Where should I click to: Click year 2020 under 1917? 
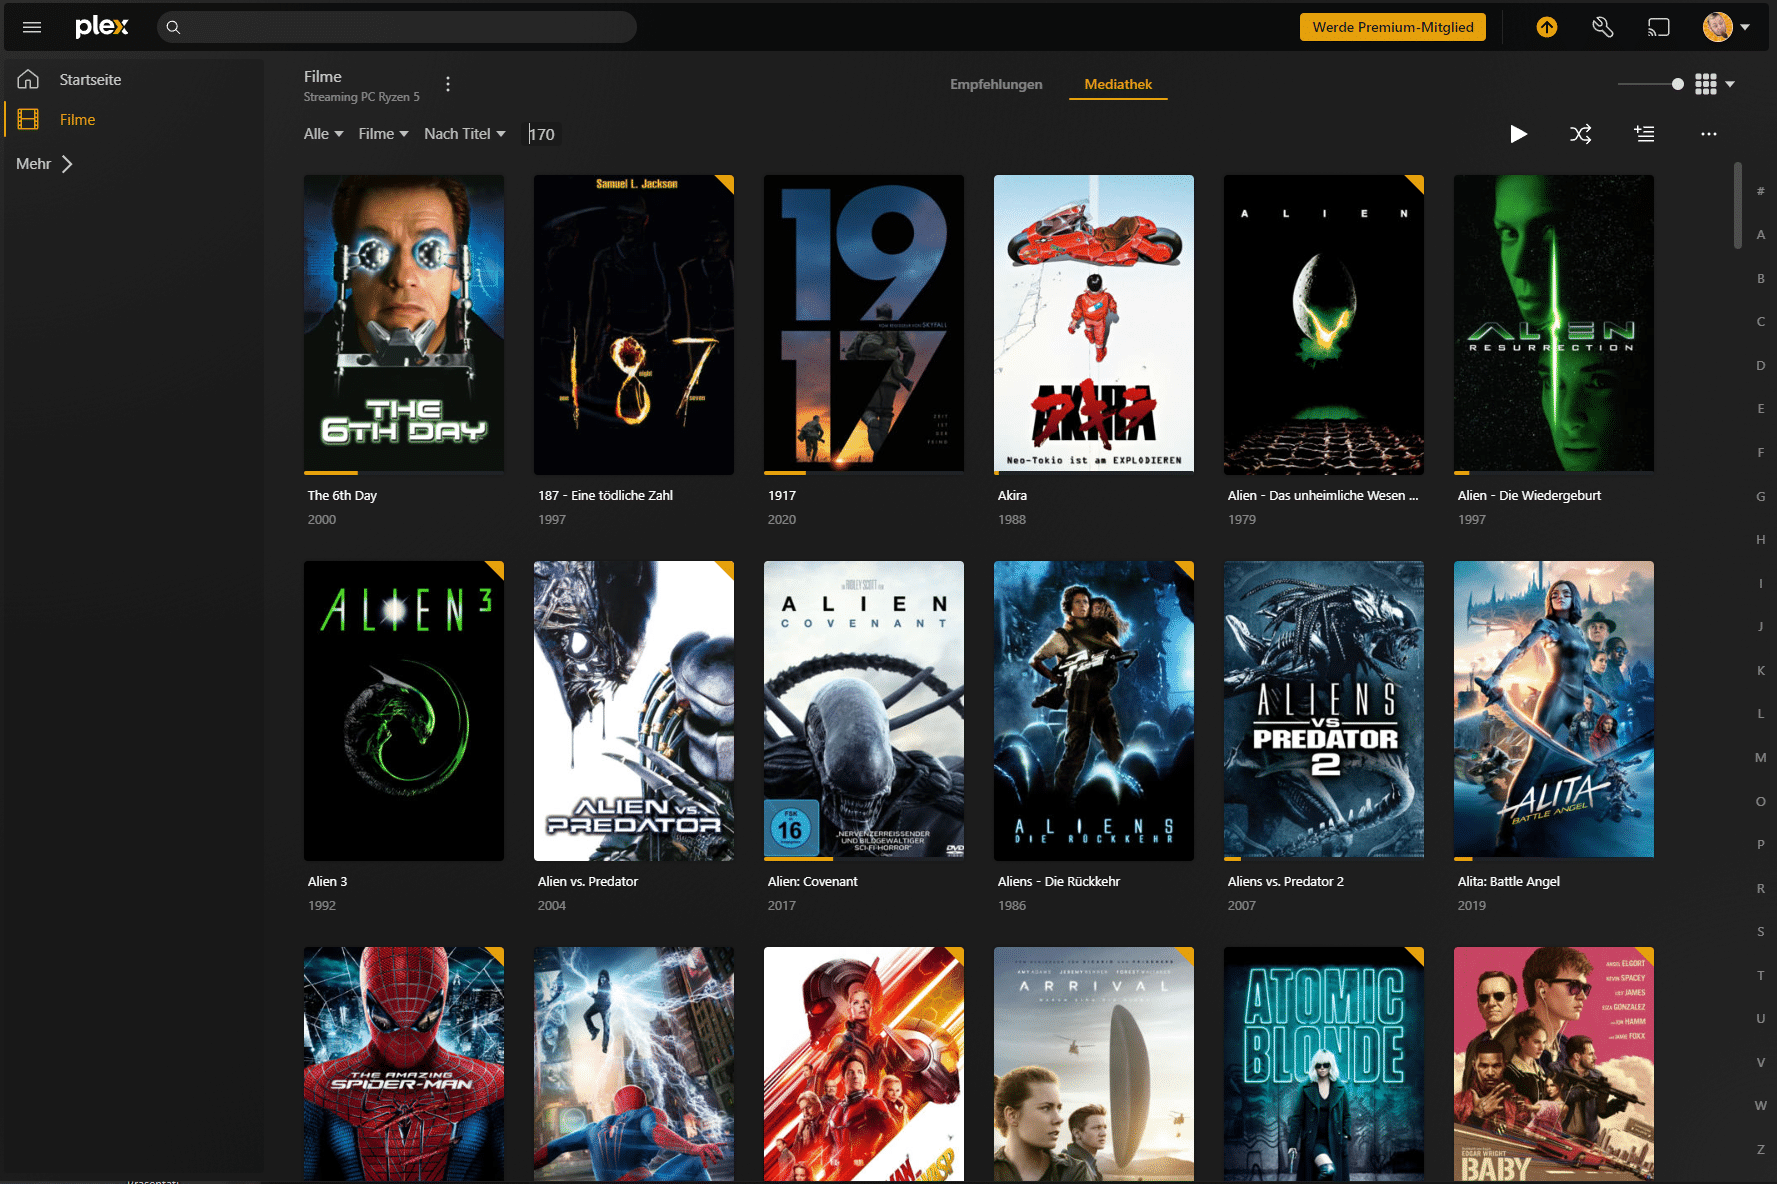pos(782,519)
